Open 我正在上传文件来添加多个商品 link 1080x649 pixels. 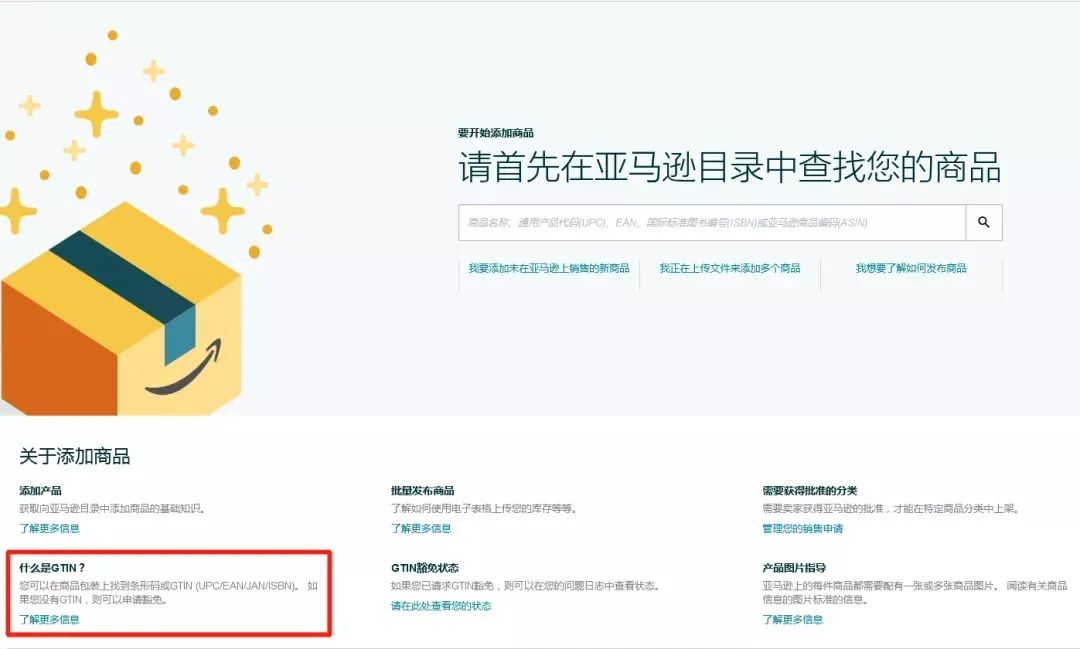tap(730, 268)
